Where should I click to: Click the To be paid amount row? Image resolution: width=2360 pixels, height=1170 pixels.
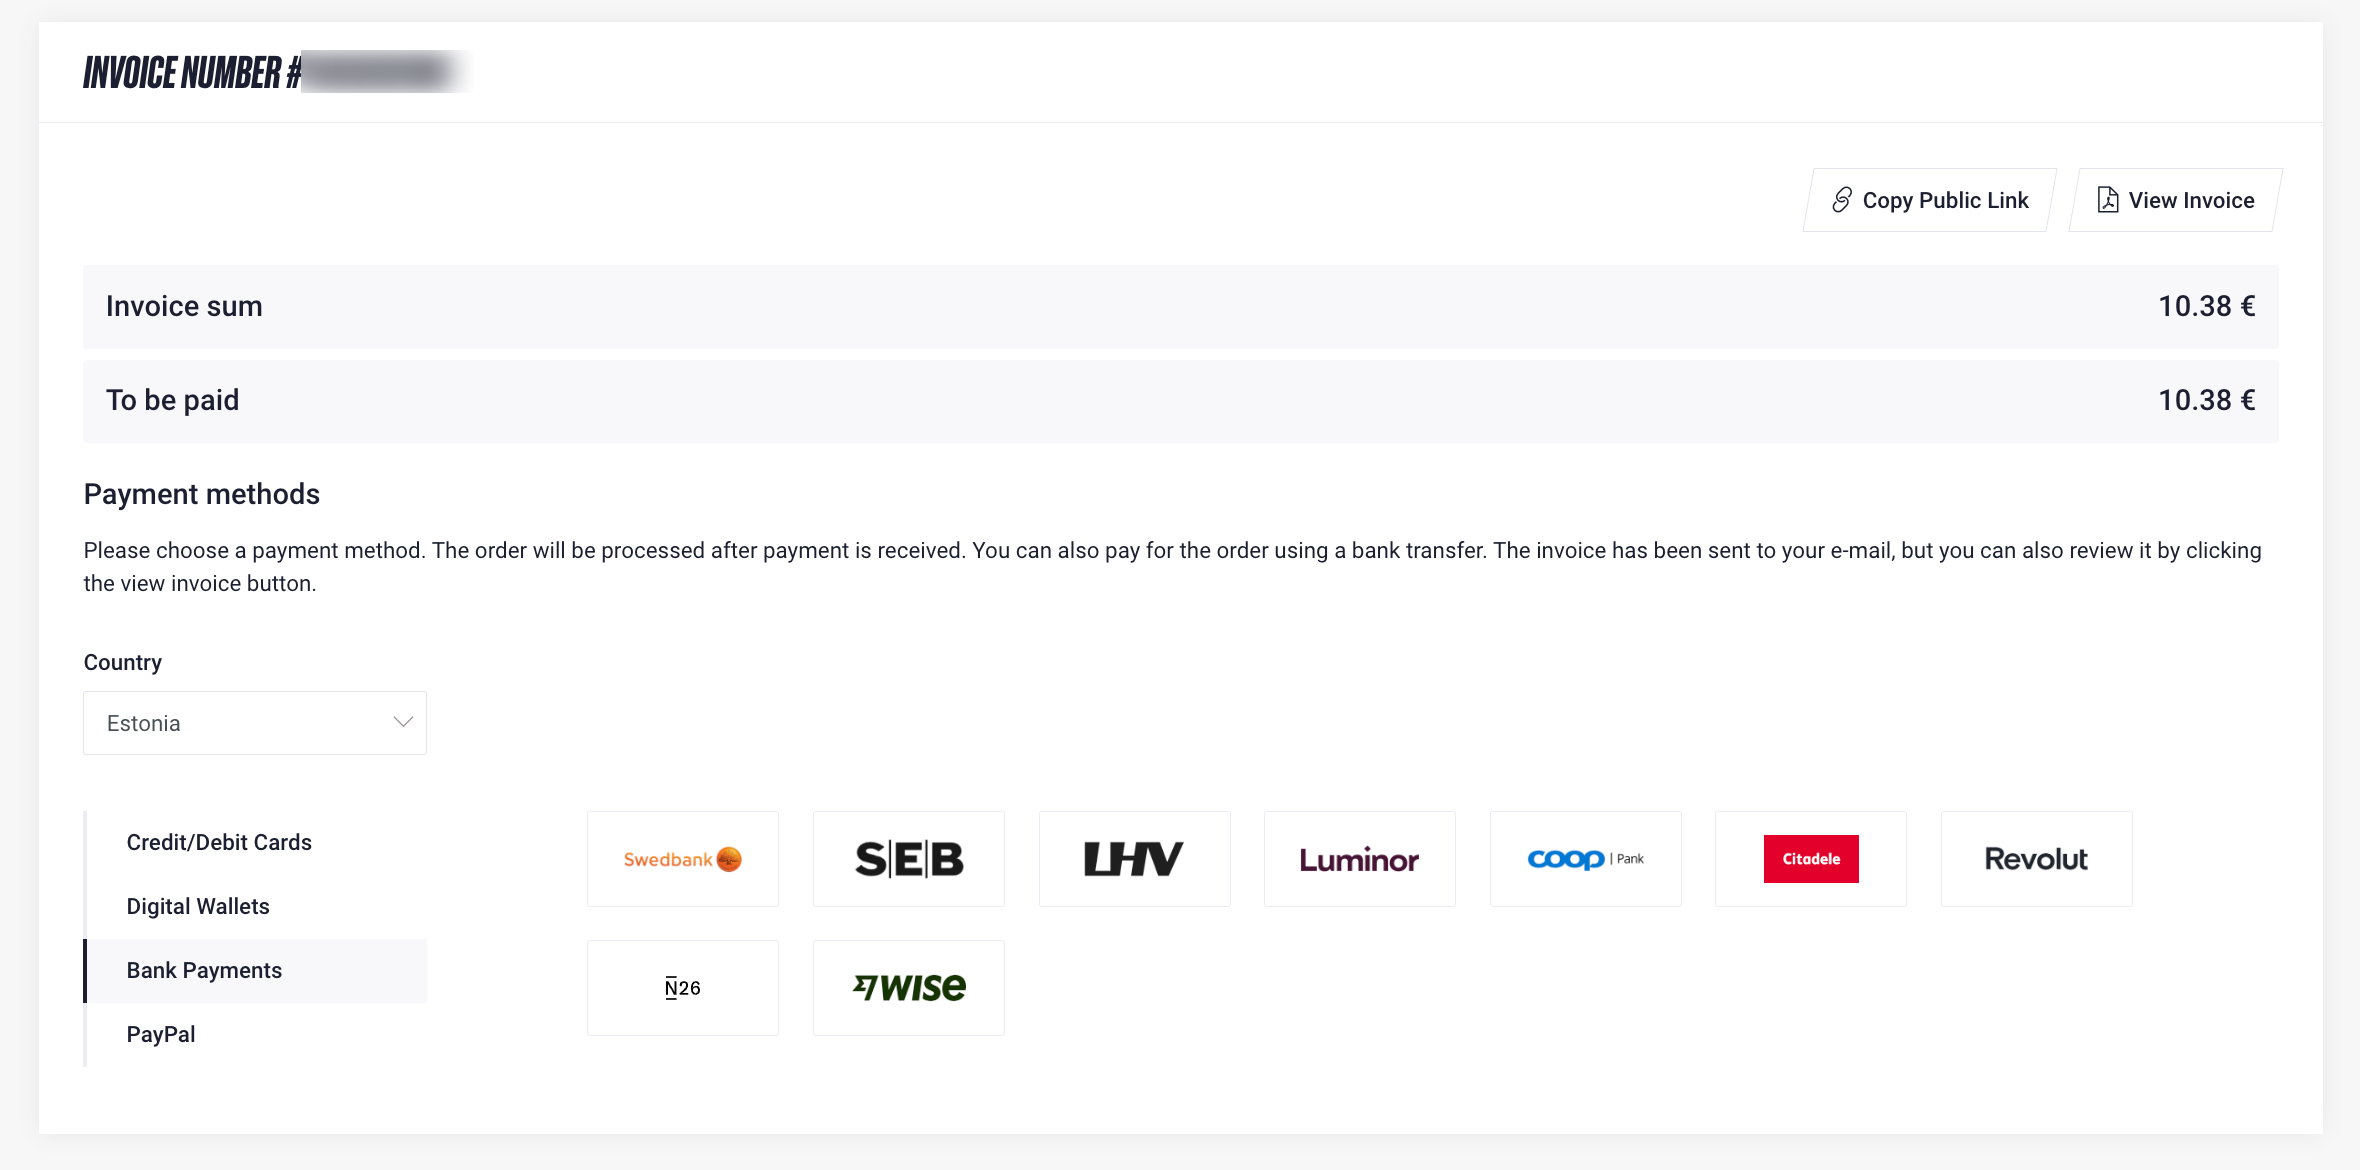pyautogui.click(x=1181, y=401)
